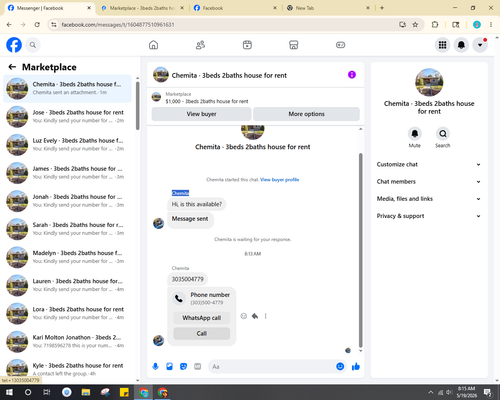Click the chat messages scrollbar

coord(360,250)
